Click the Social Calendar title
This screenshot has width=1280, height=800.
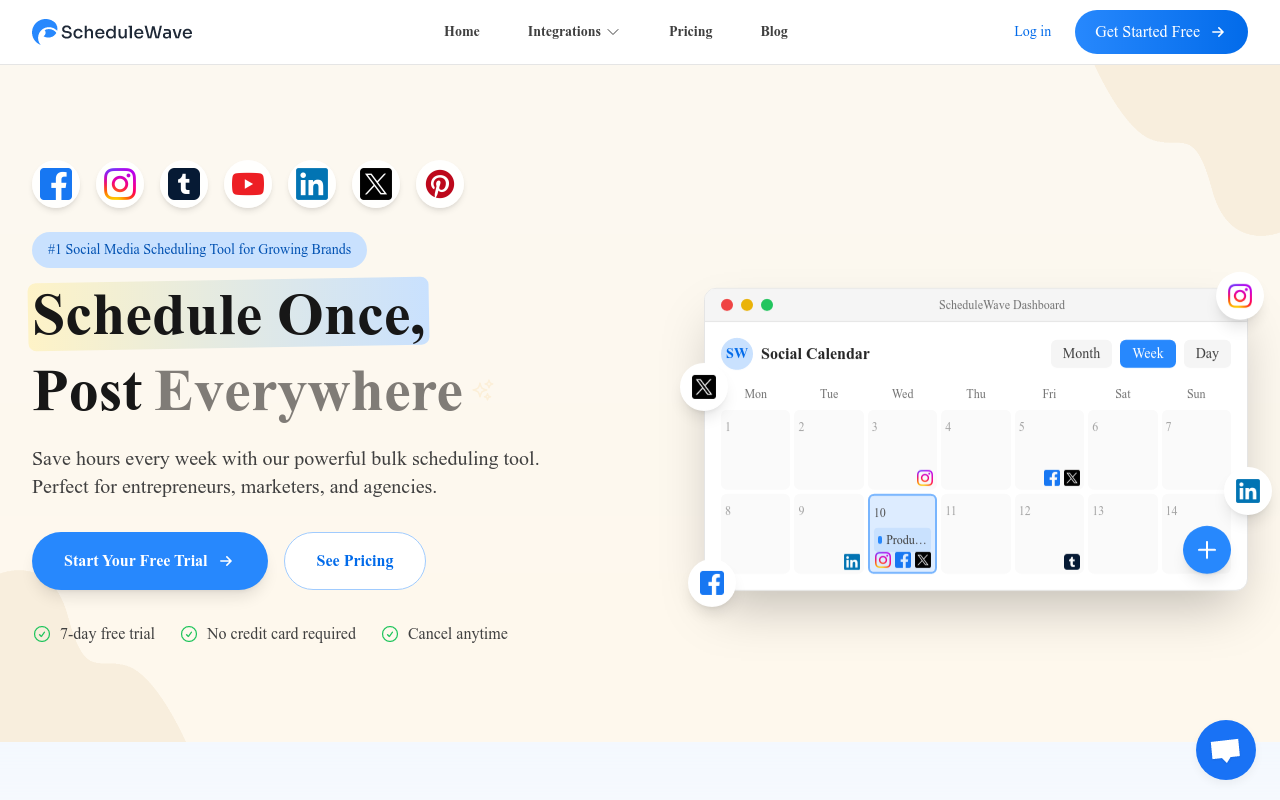[x=815, y=354]
